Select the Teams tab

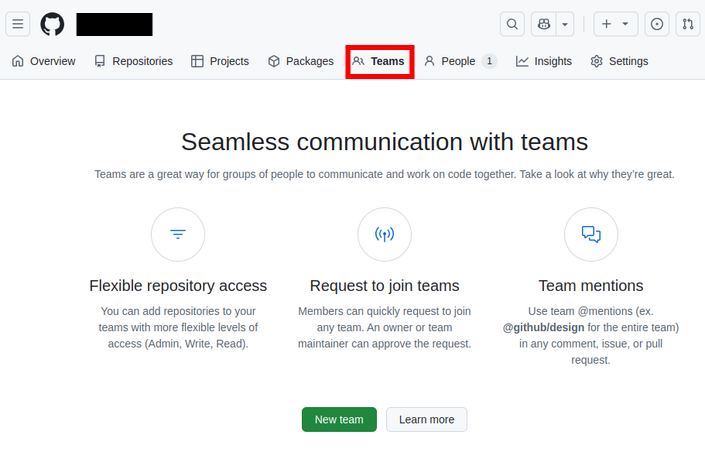379,61
